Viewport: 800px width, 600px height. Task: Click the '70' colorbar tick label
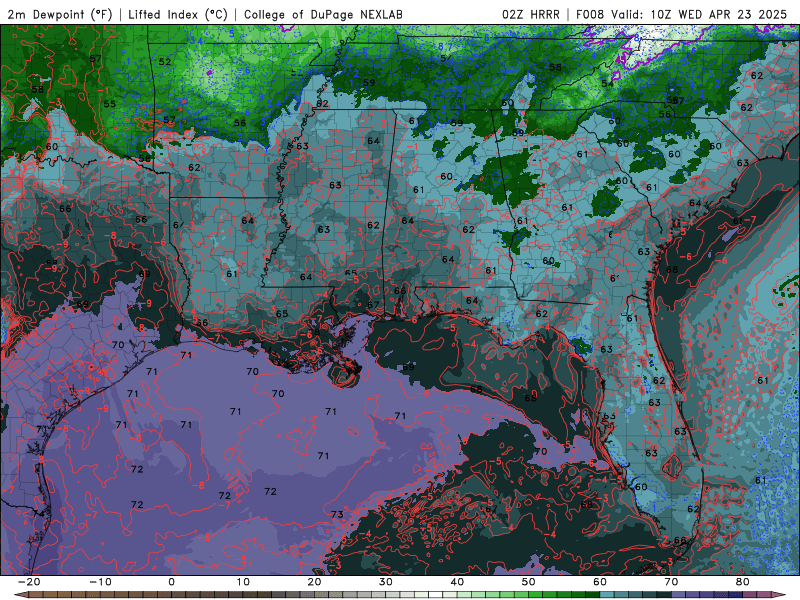(671, 582)
